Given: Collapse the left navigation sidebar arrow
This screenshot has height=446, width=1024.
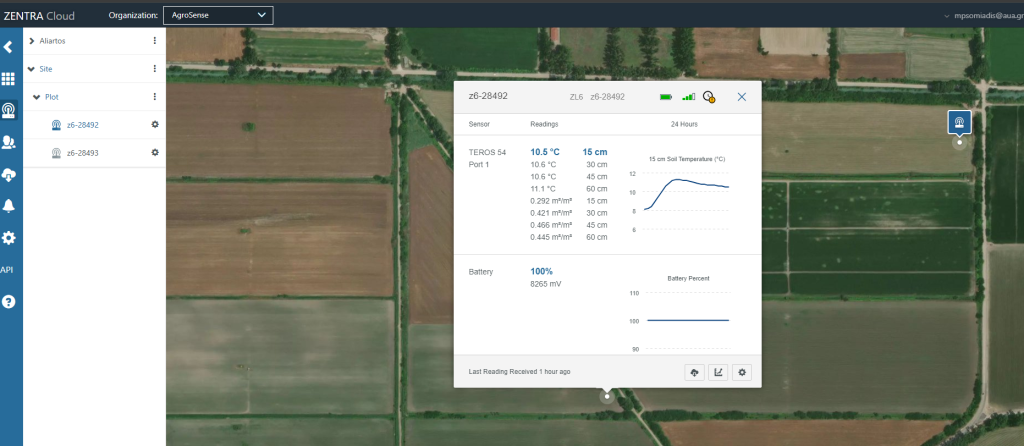Looking at the screenshot, I should (x=9, y=46).
